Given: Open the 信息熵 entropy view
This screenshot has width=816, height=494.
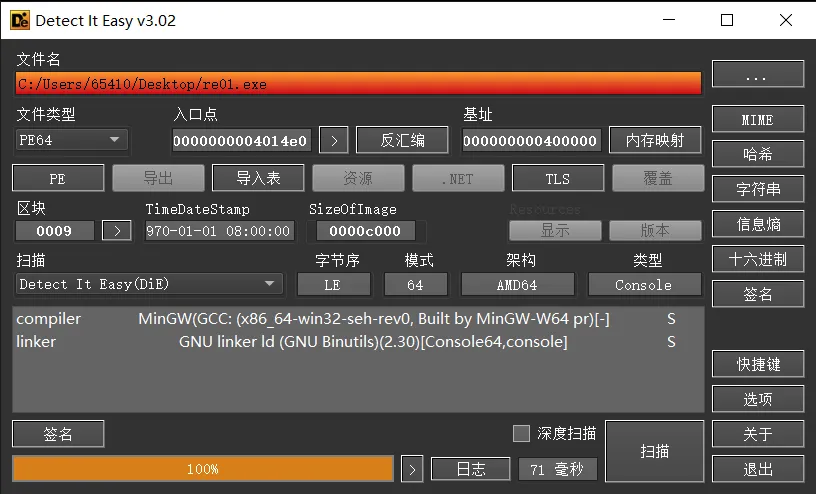Looking at the screenshot, I should [758, 224].
